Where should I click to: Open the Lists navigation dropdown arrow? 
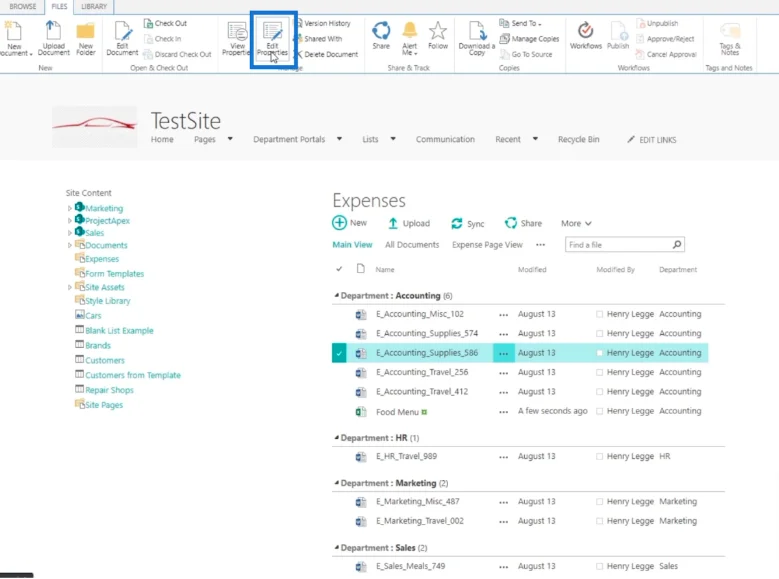click(x=393, y=139)
